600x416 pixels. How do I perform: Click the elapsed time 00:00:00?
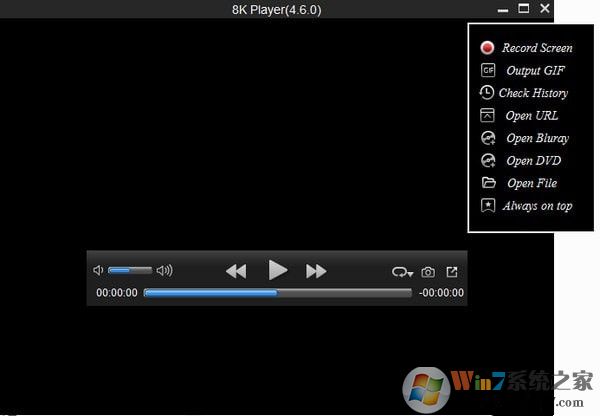click(117, 293)
